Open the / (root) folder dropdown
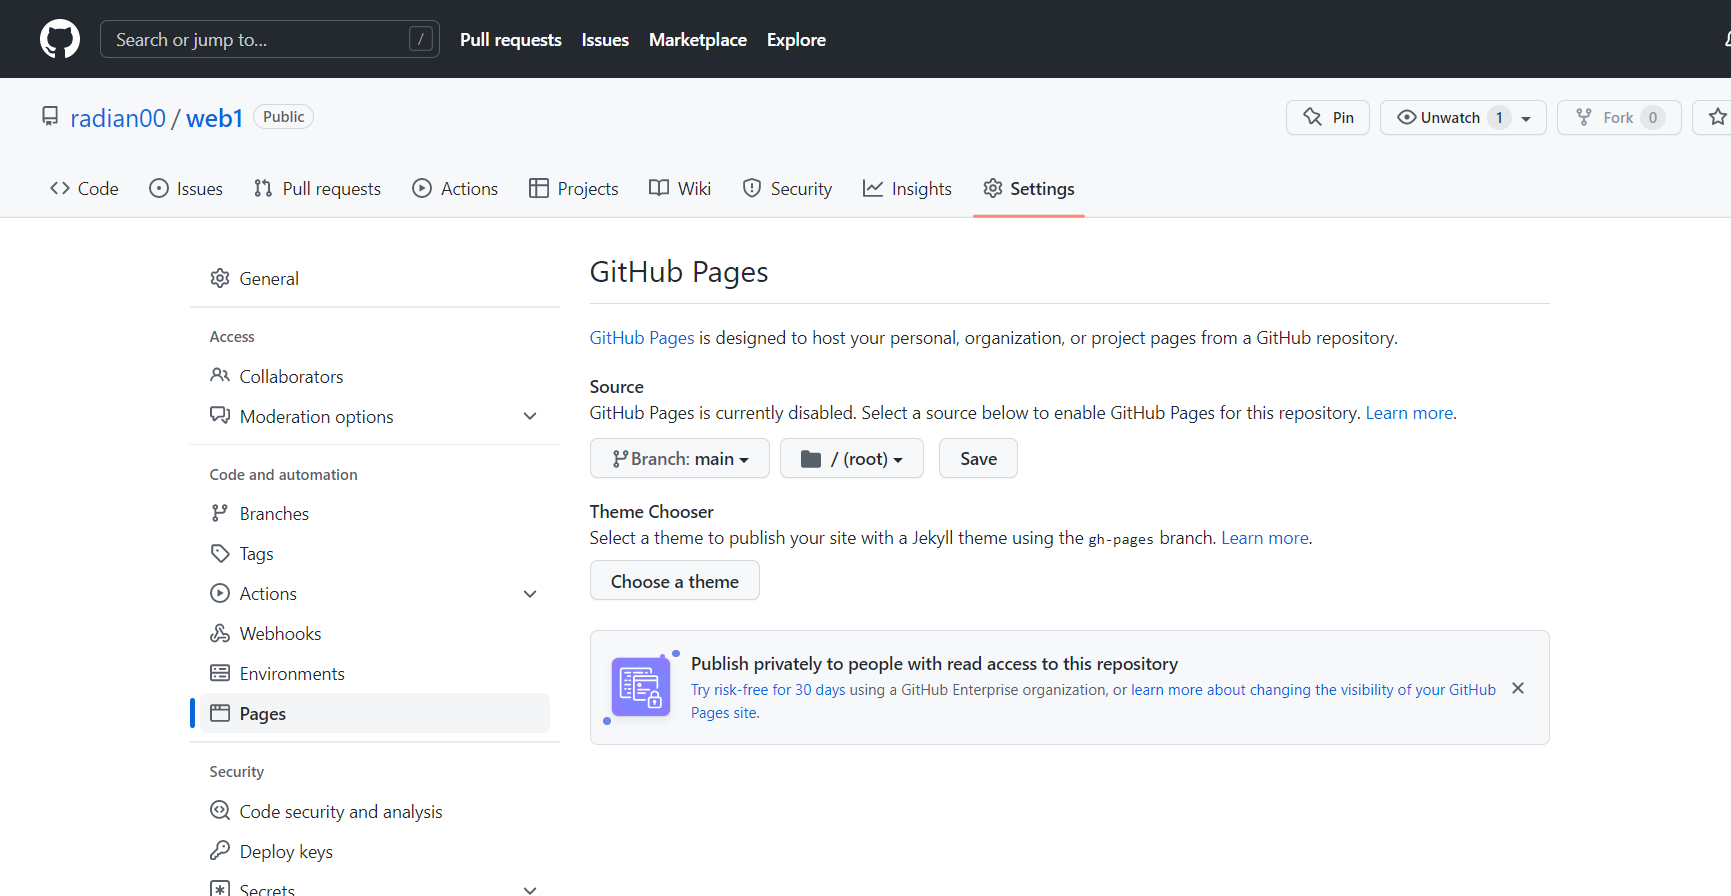This screenshot has height=896, width=1731. coord(852,458)
